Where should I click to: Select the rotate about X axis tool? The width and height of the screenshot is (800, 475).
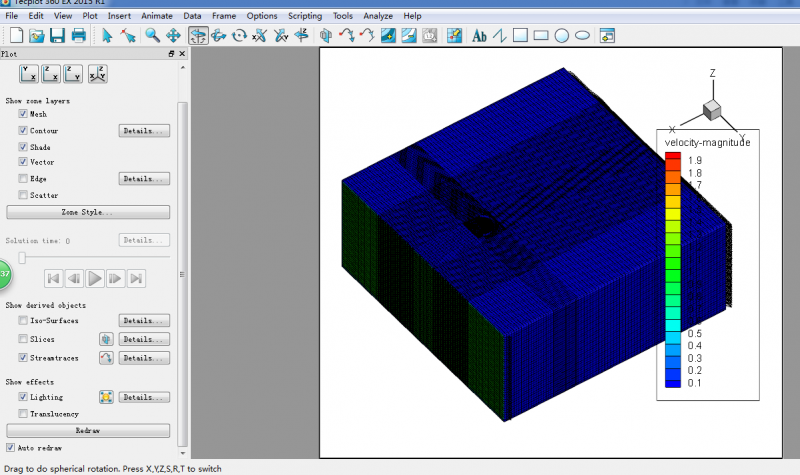[260, 36]
